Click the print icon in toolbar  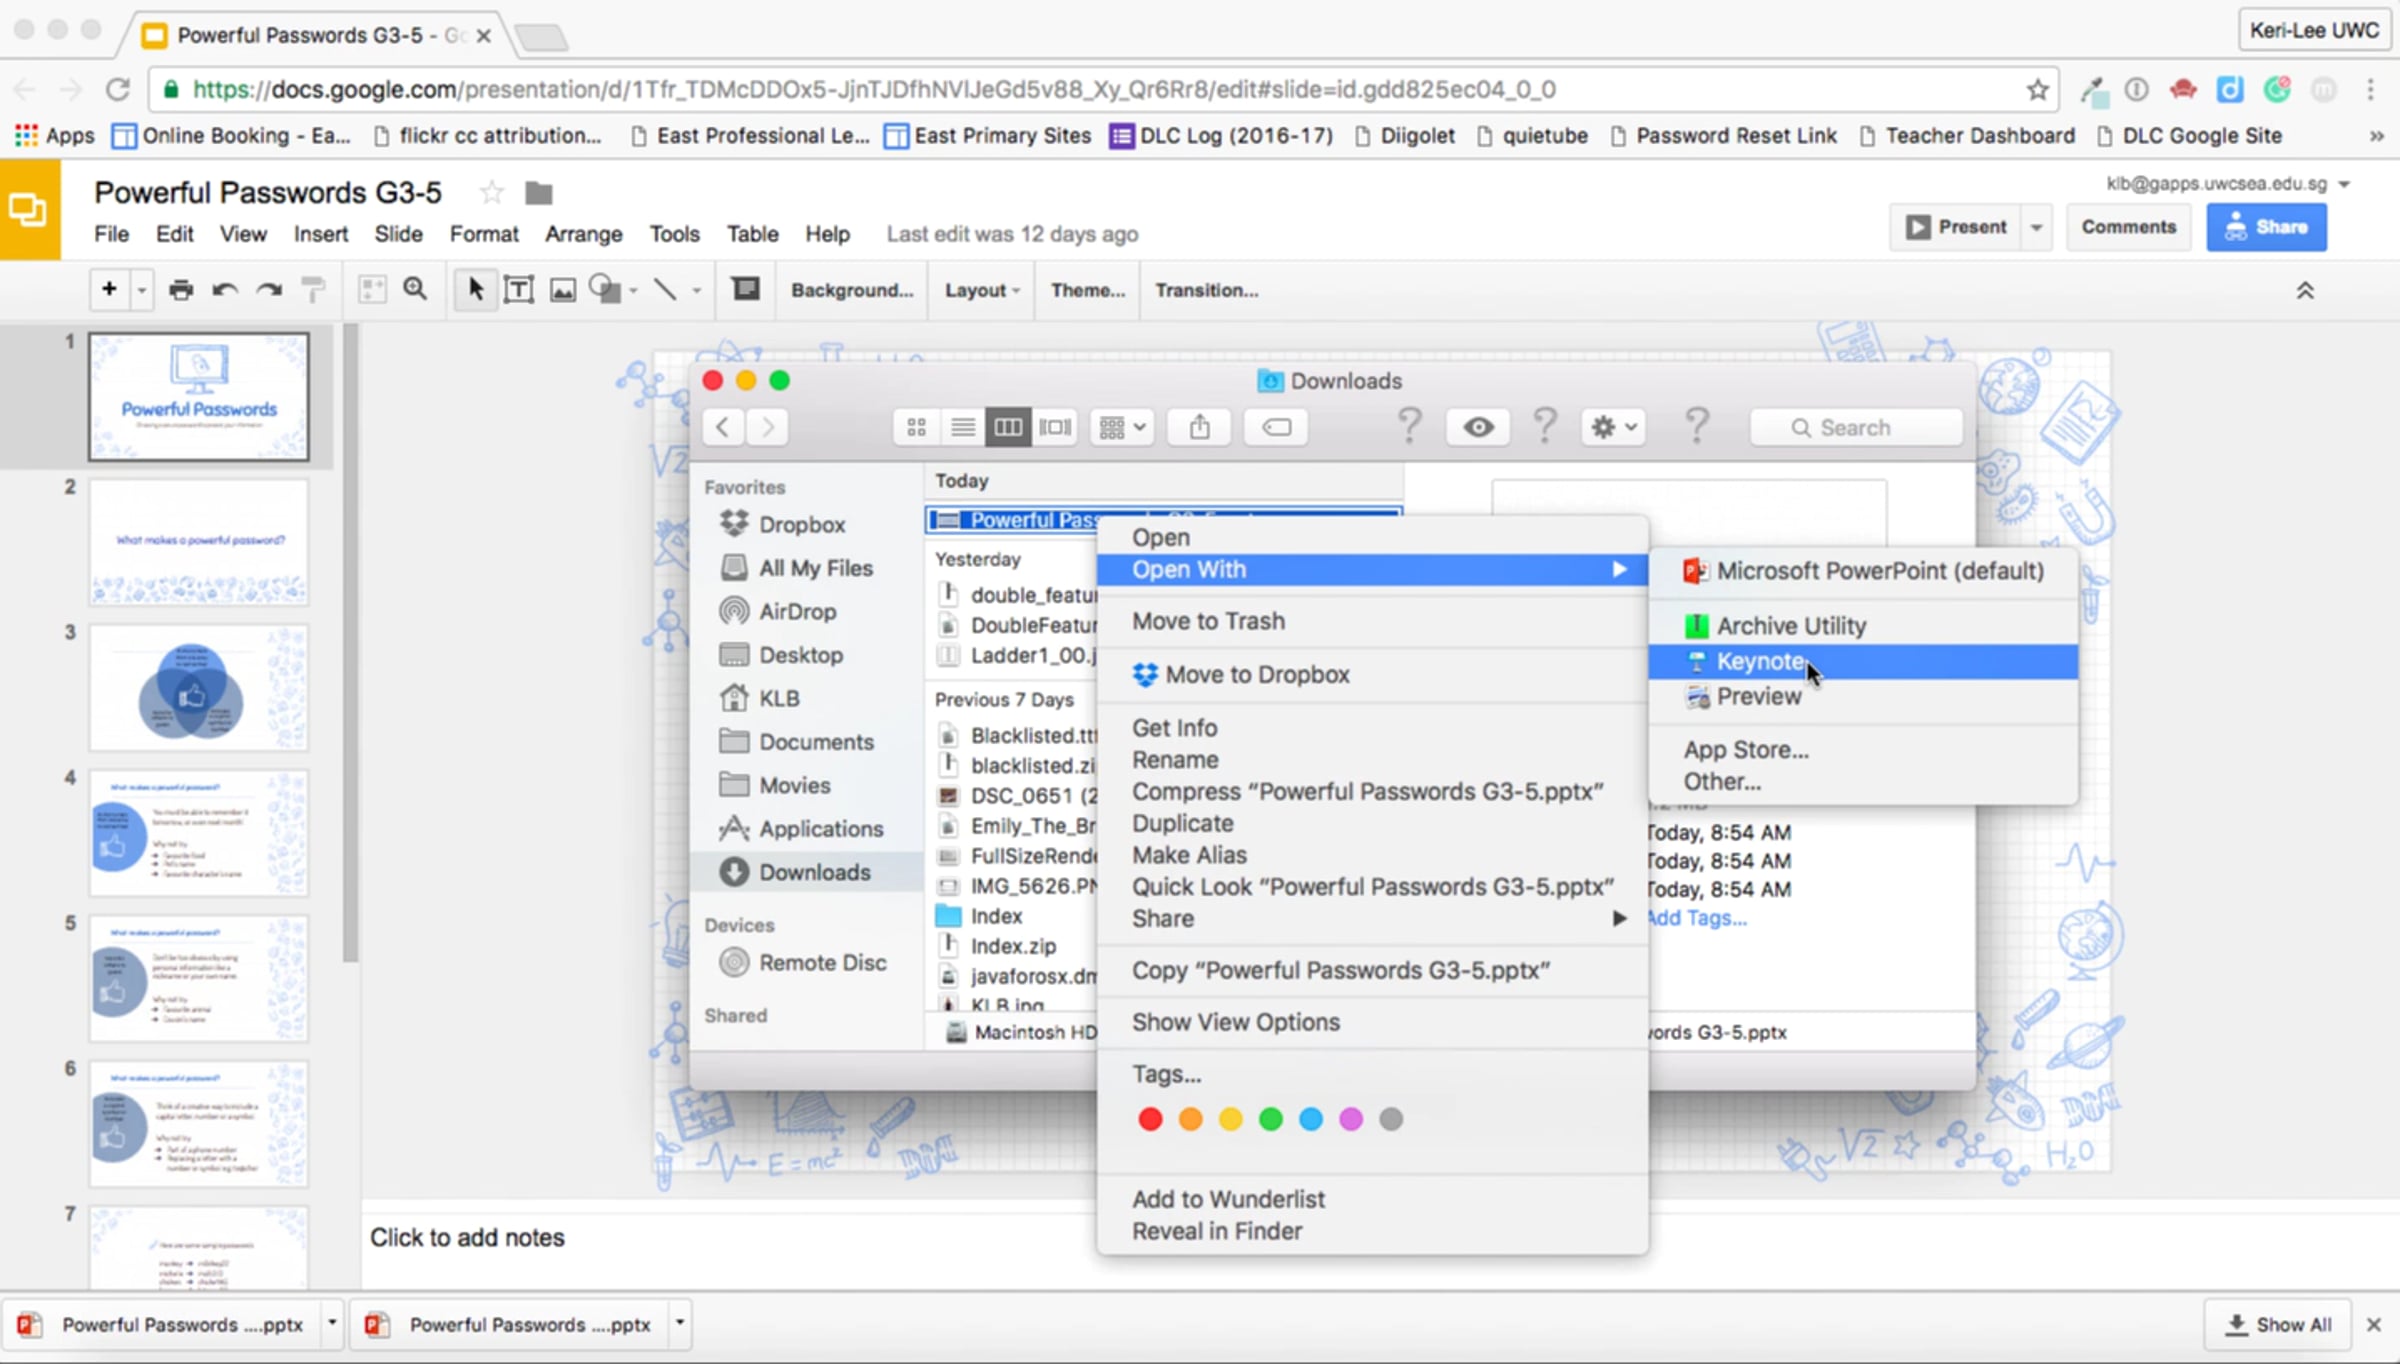point(181,290)
